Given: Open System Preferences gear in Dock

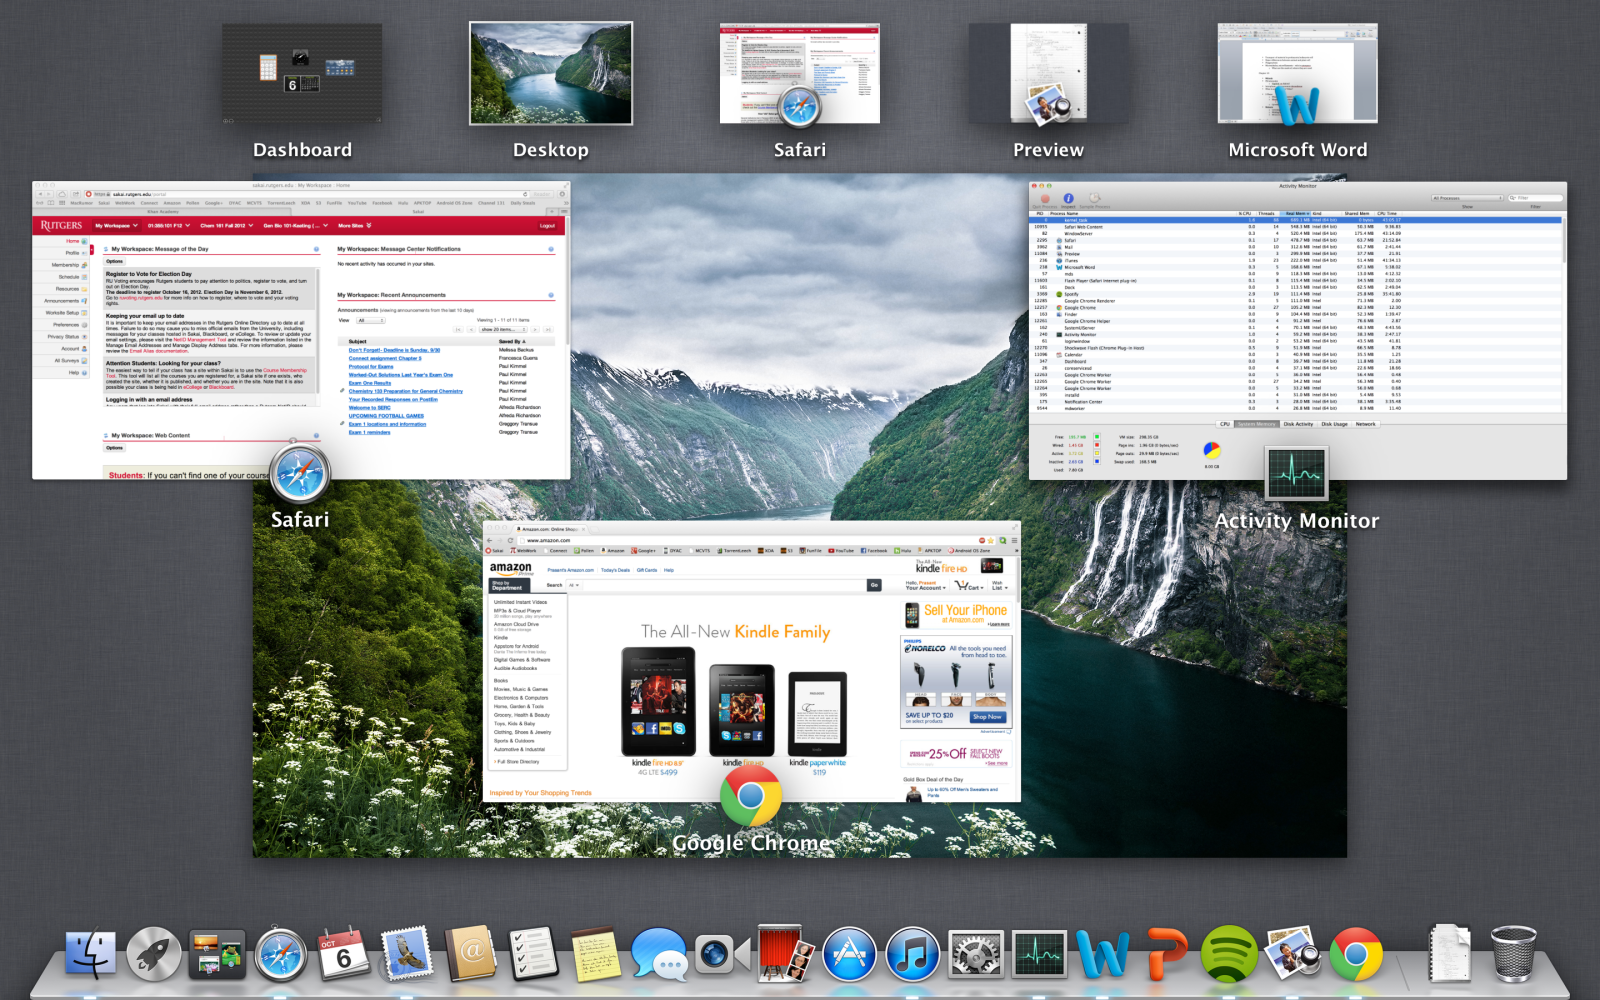Looking at the screenshot, I should [x=976, y=954].
